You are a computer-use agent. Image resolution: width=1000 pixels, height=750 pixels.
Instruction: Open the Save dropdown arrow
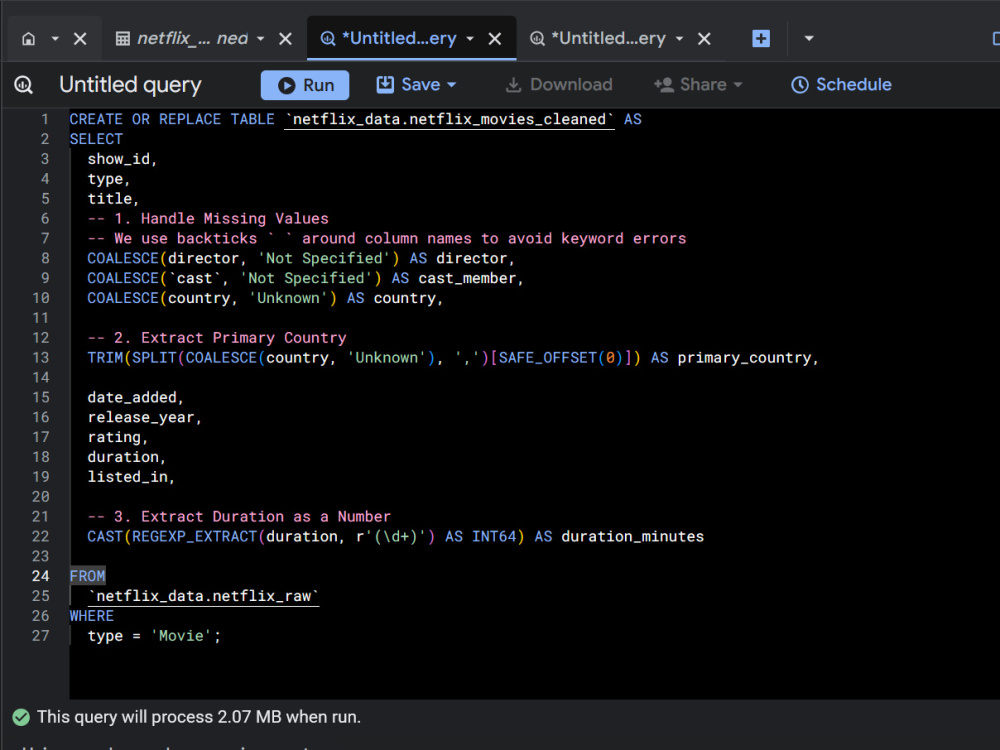coord(452,85)
